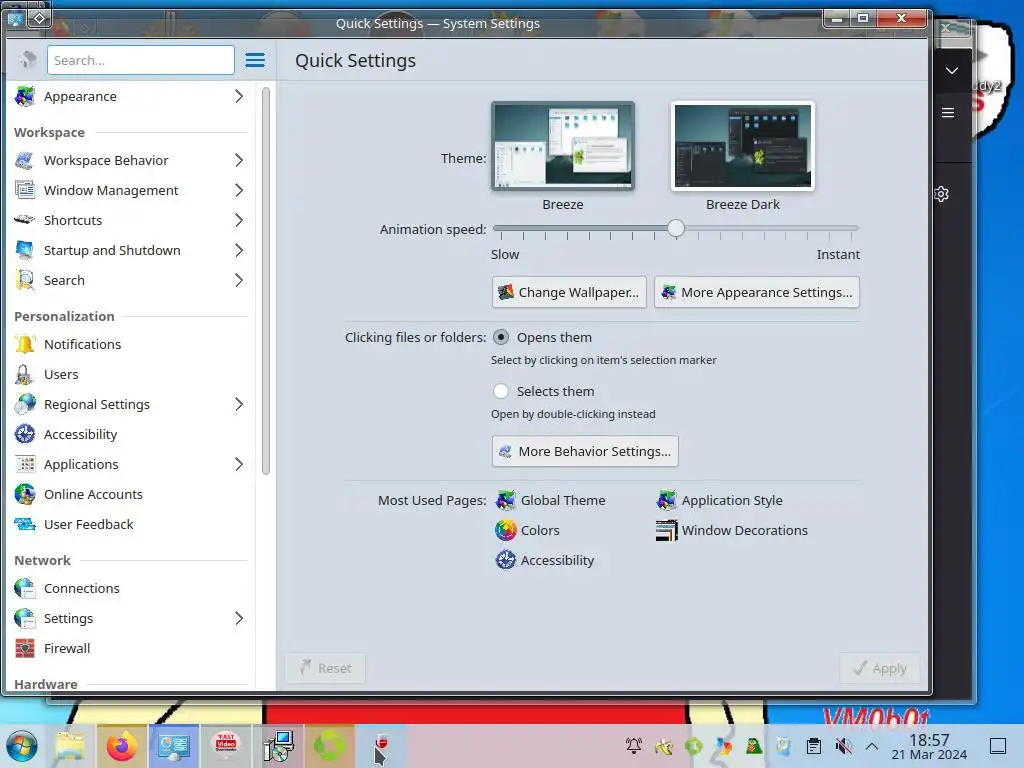Image resolution: width=1024 pixels, height=768 pixels.
Task: Click the Window Management icon
Action: click(x=25, y=191)
